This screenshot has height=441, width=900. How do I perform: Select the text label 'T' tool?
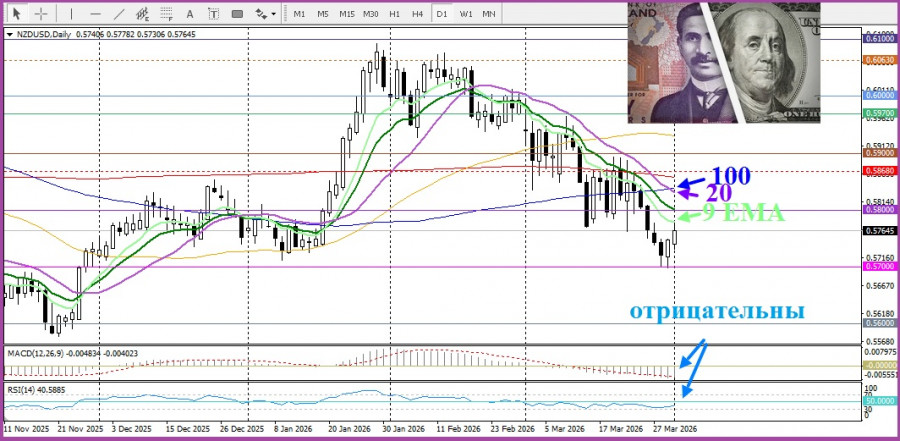point(214,14)
